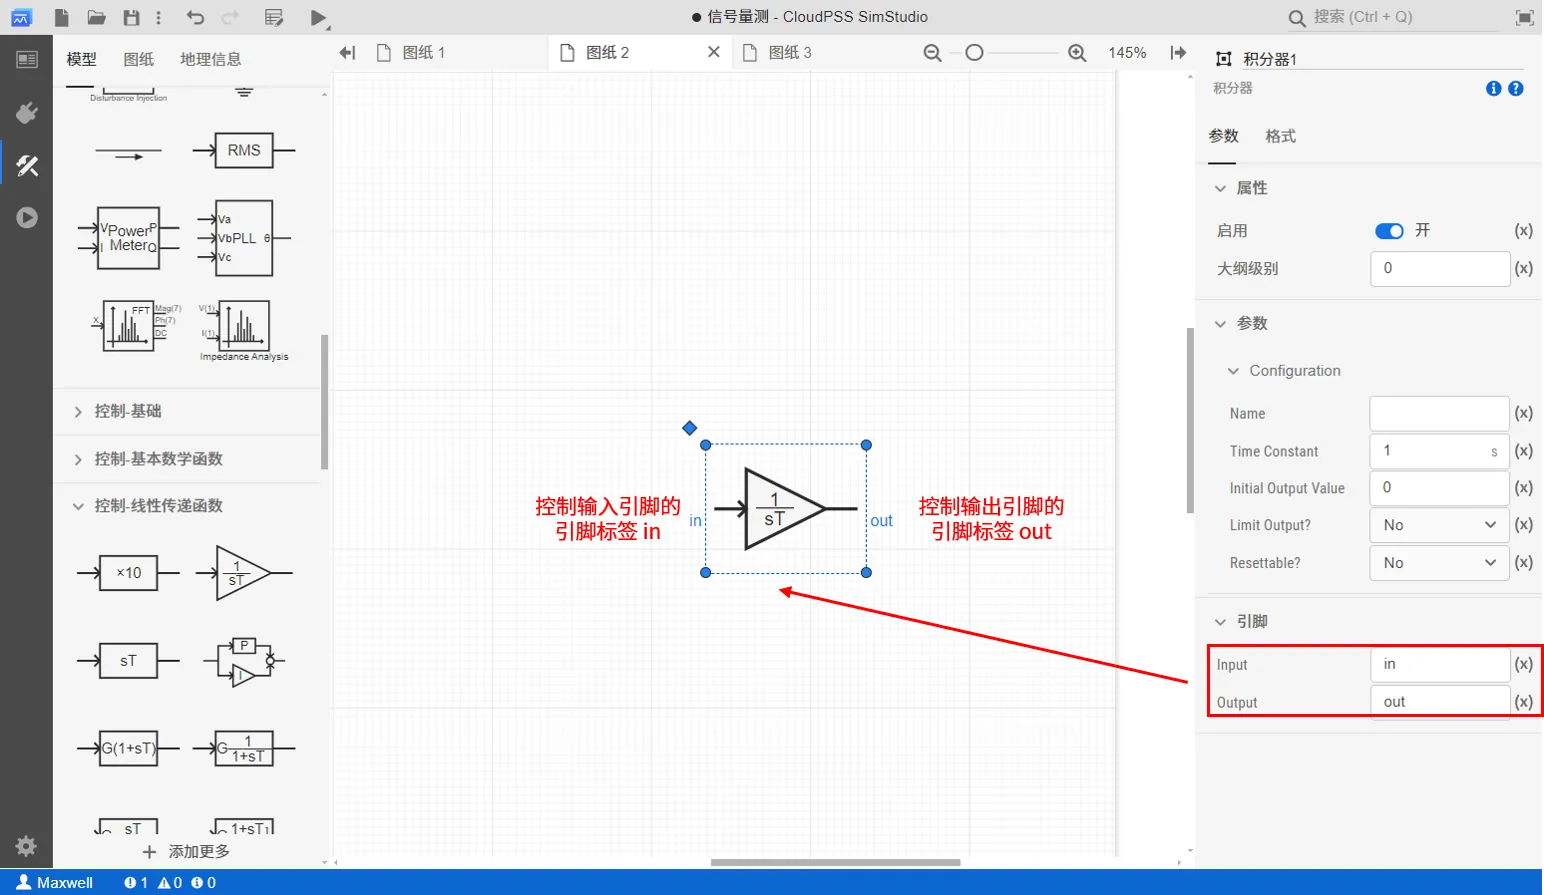The width and height of the screenshot is (1544, 895).
Task: Select the G(1+sT) block in palette
Action: 128,748
